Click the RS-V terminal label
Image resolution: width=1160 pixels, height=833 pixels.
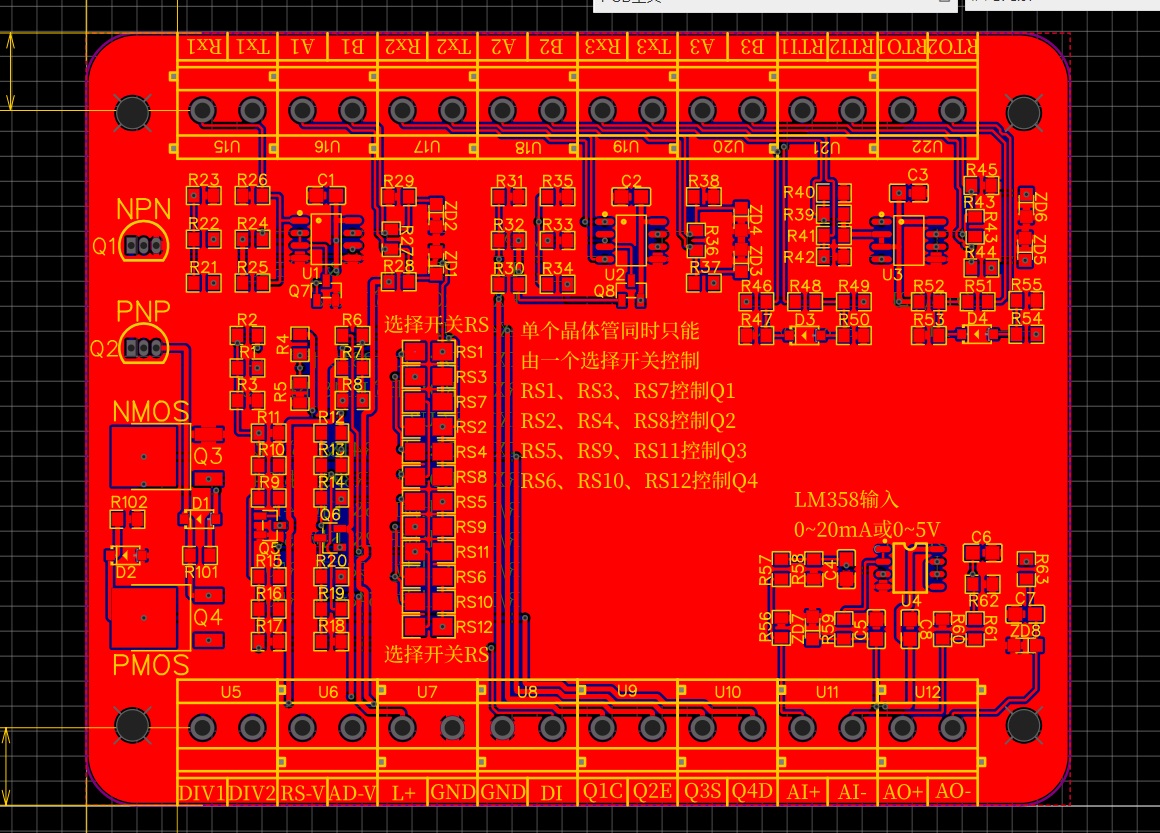coord(303,793)
